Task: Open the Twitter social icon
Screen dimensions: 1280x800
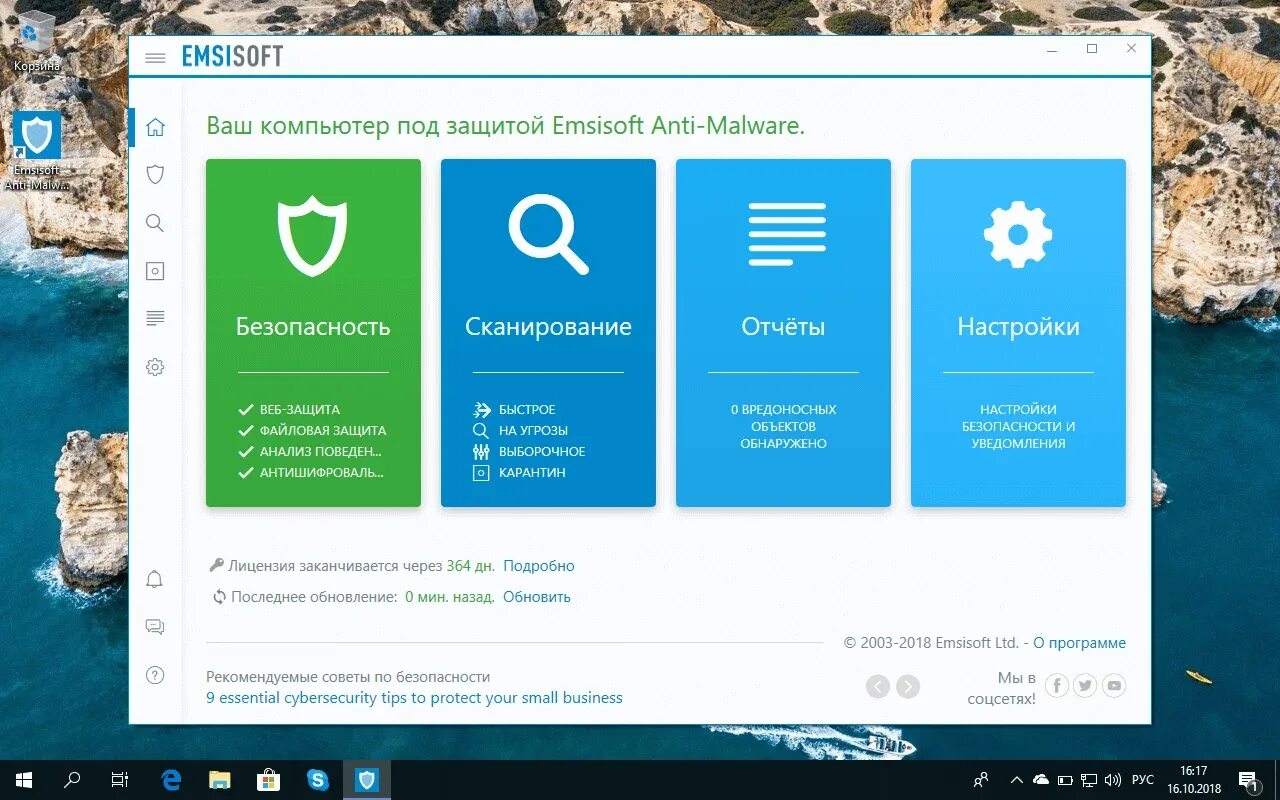Action: point(1085,685)
